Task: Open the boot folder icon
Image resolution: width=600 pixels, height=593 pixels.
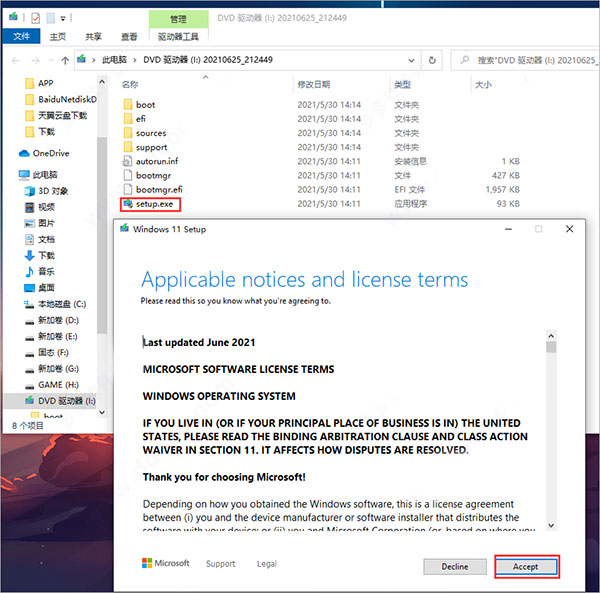Action: pyautogui.click(x=128, y=104)
